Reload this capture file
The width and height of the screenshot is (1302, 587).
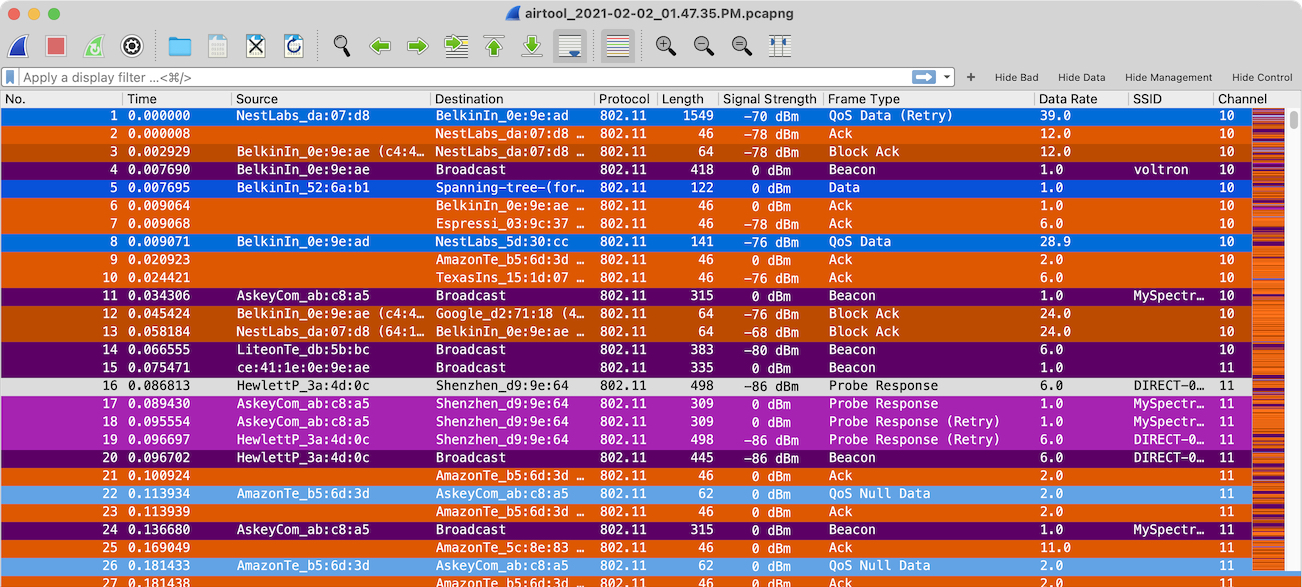click(x=293, y=46)
